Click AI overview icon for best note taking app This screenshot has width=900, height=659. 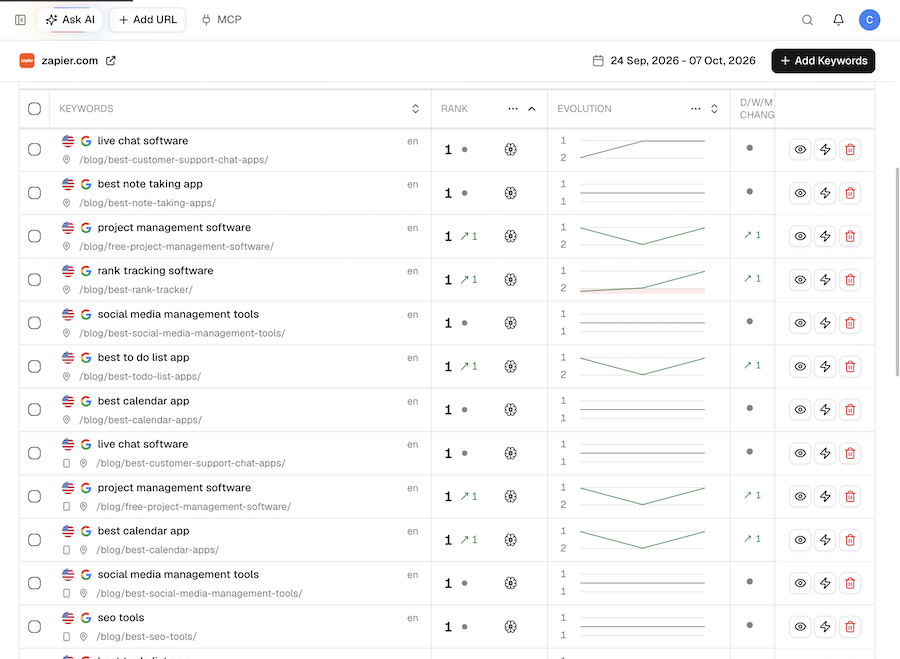(x=510, y=193)
